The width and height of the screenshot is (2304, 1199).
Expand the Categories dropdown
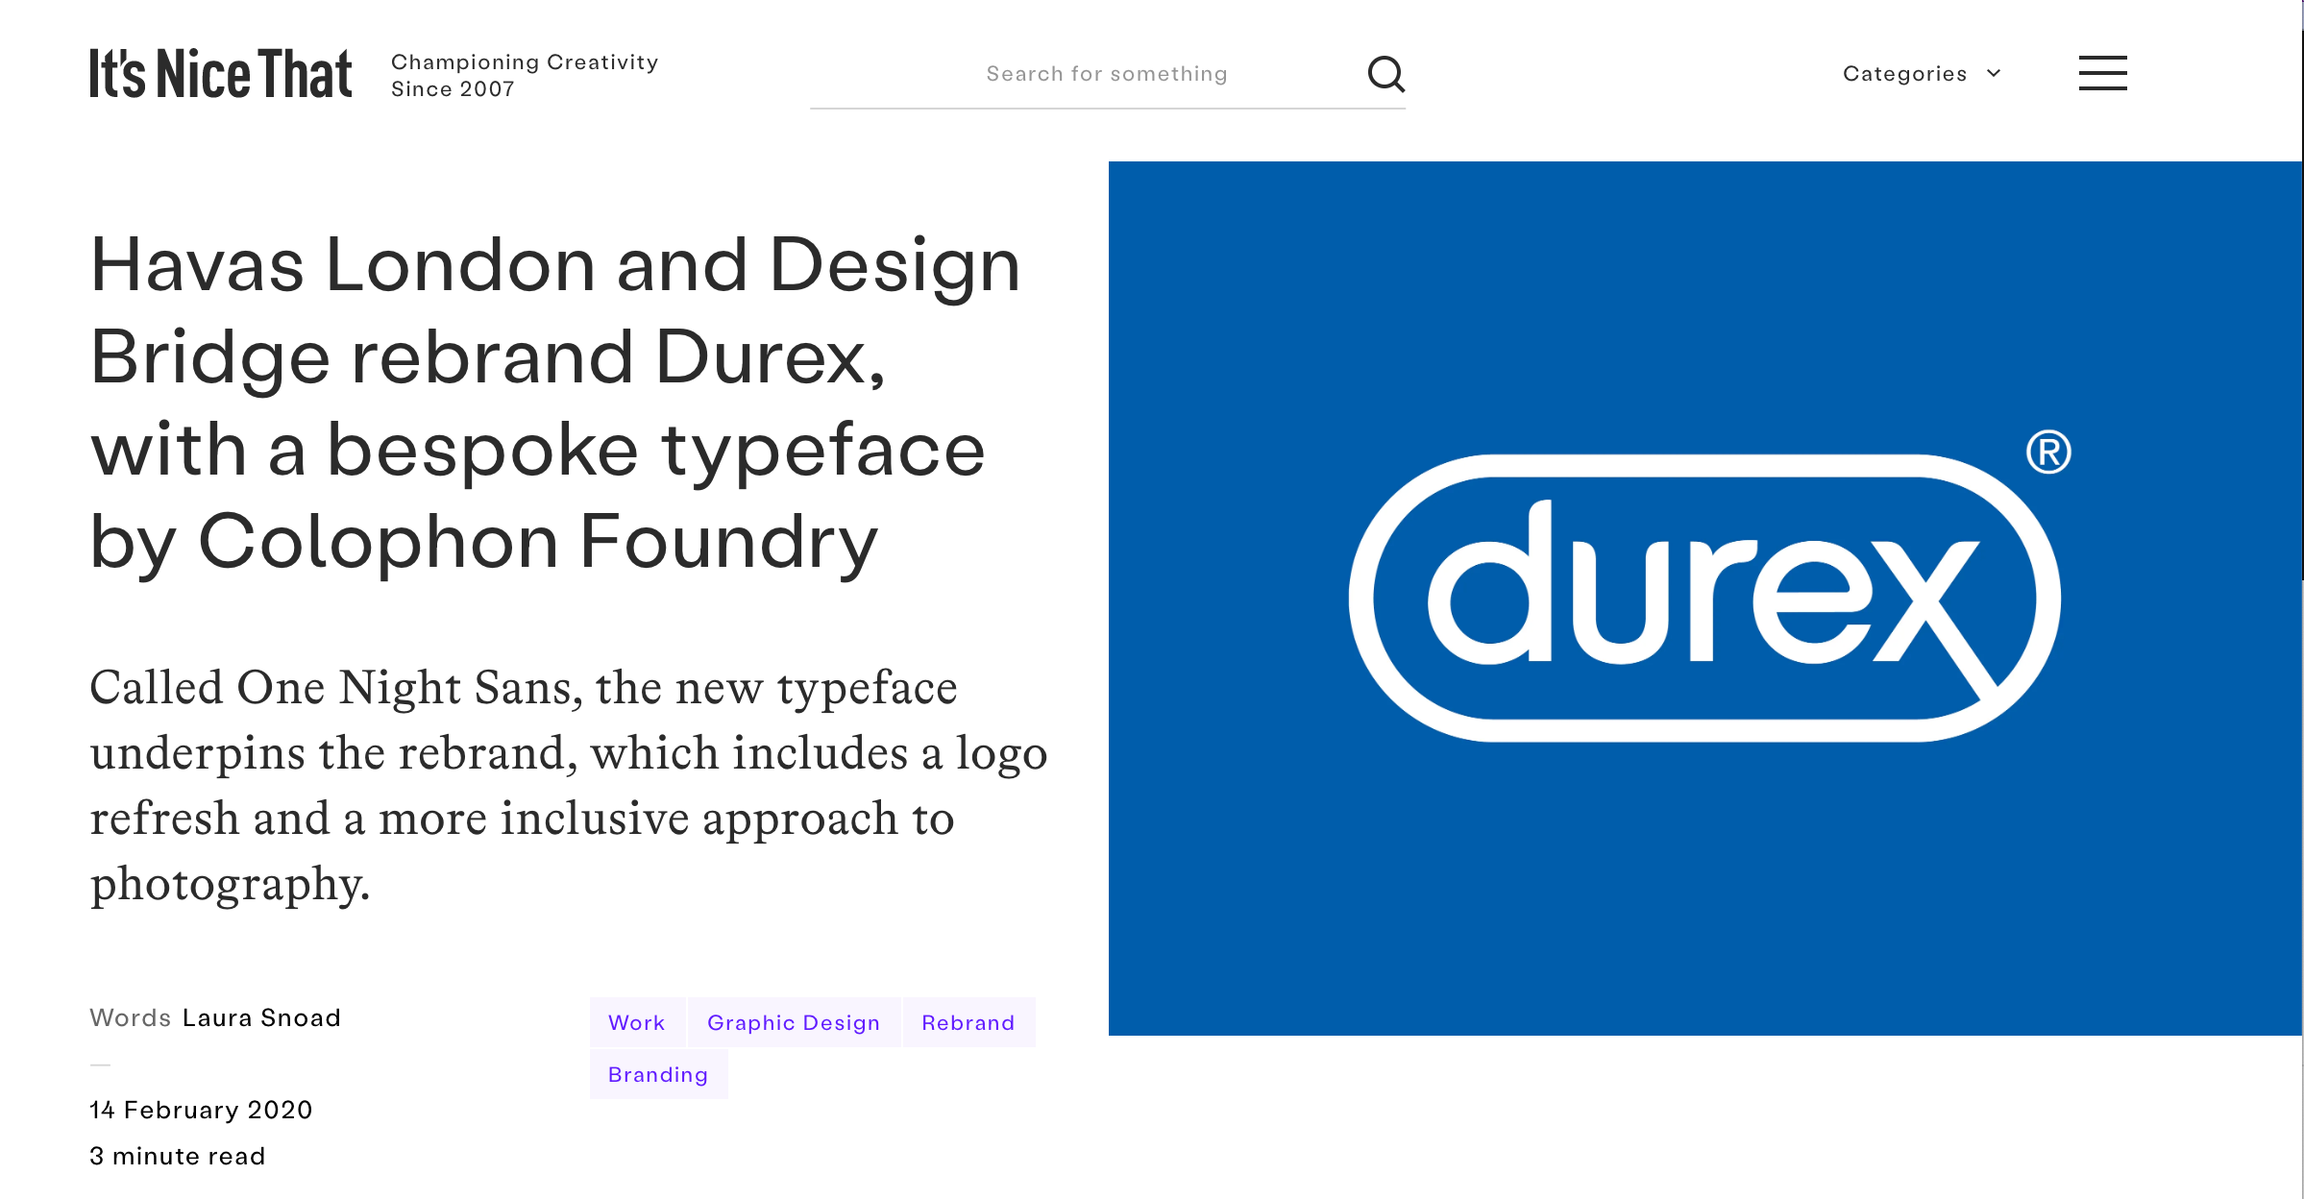tap(1922, 74)
